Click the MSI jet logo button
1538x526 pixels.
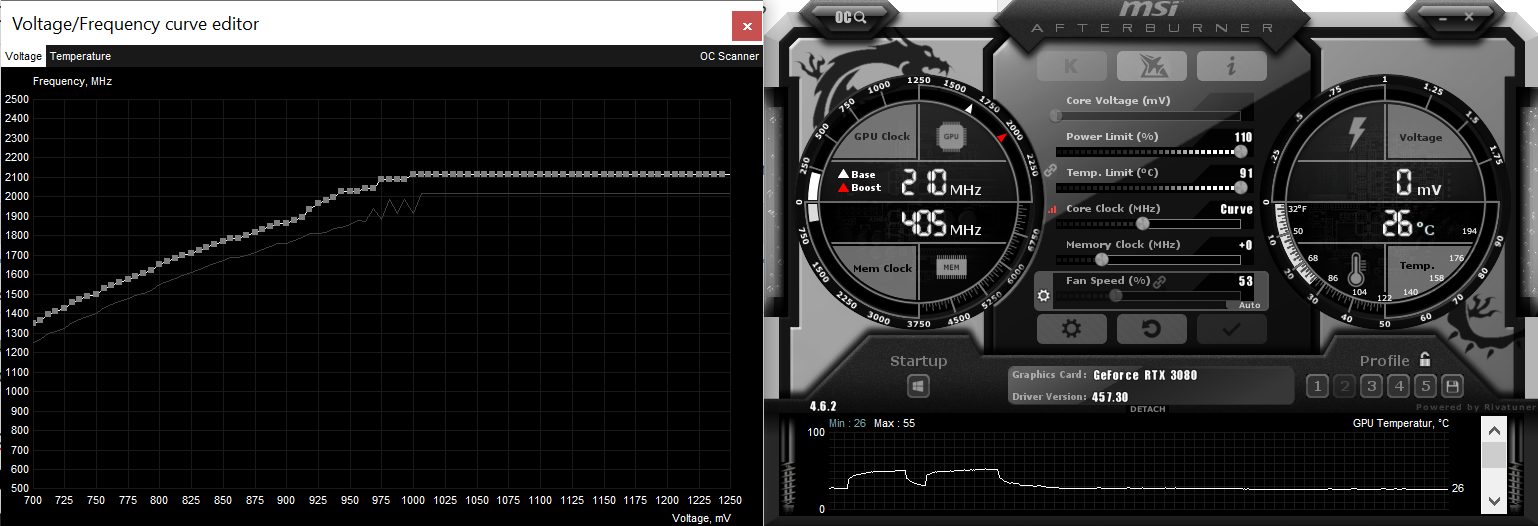[1151, 66]
